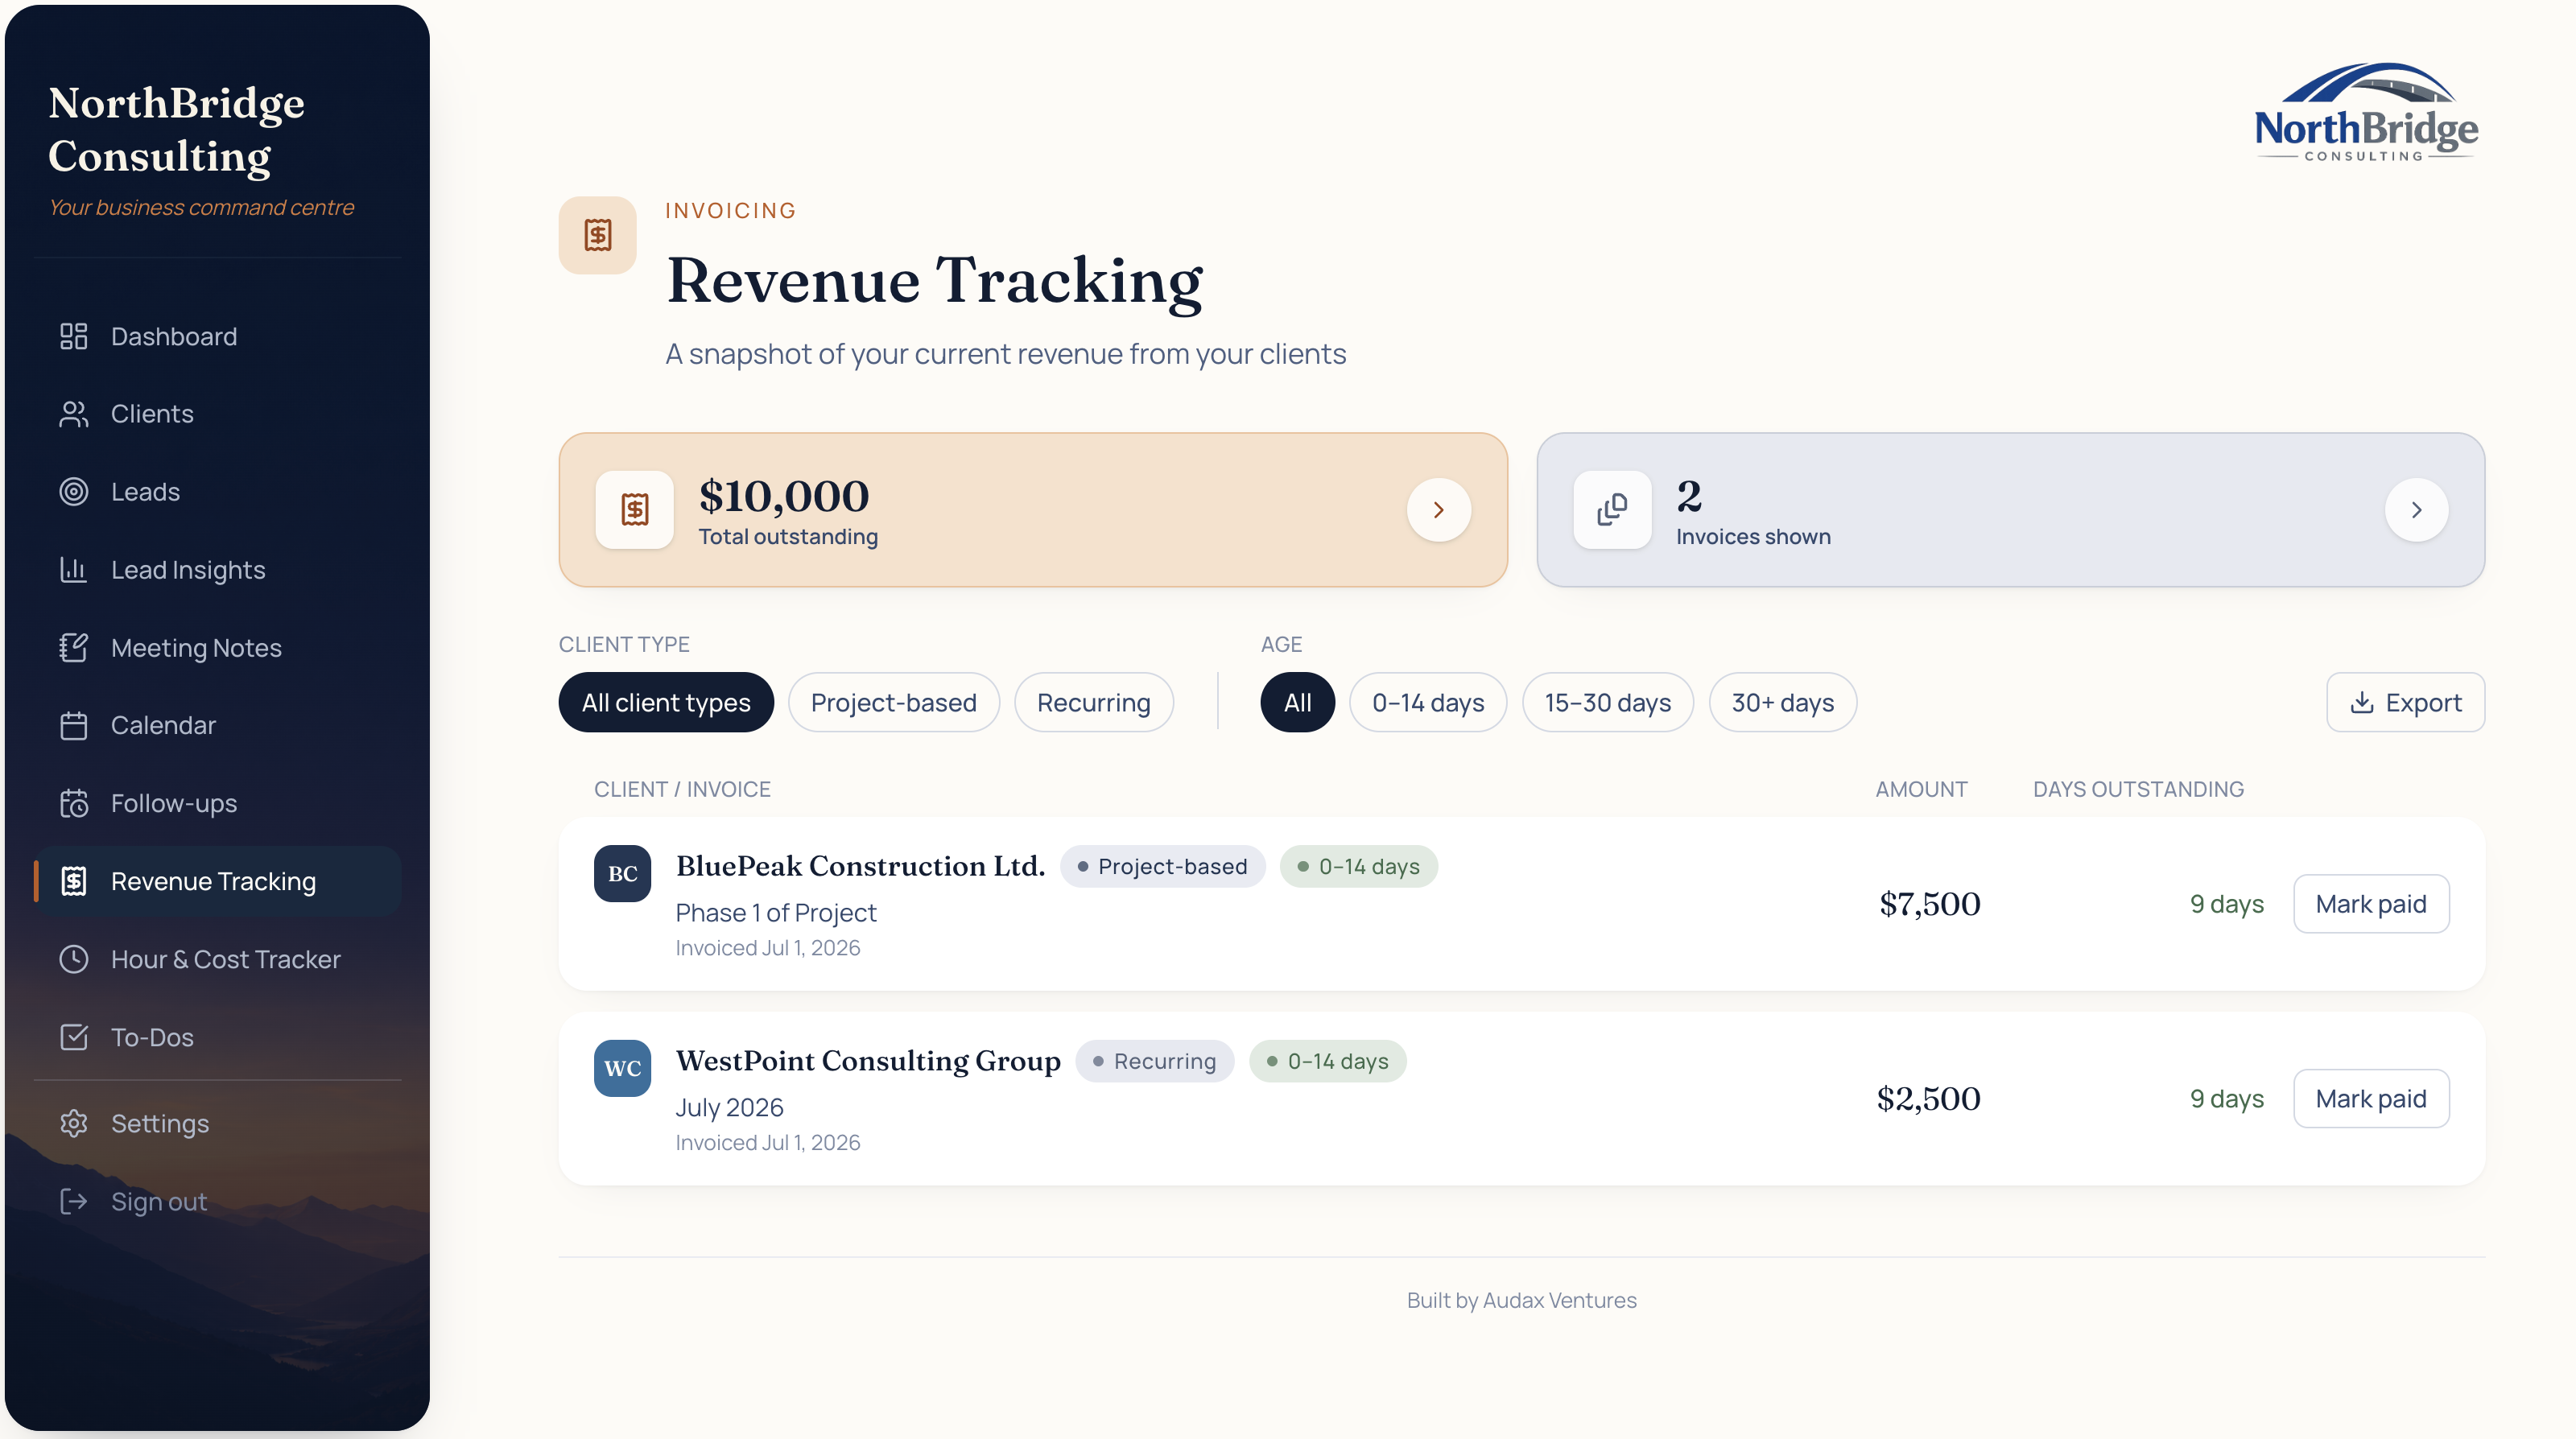Screen dimensions: 2576x1439
Task: Click the $10,000 total outstanding figure
Action: pyautogui.click(x=784, y=496)
